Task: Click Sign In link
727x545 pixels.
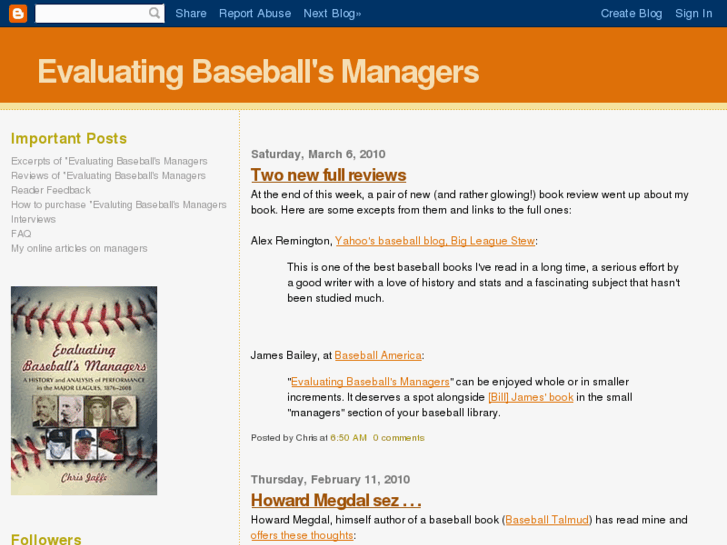Action: pyautogui.click(x=694, y=13)
